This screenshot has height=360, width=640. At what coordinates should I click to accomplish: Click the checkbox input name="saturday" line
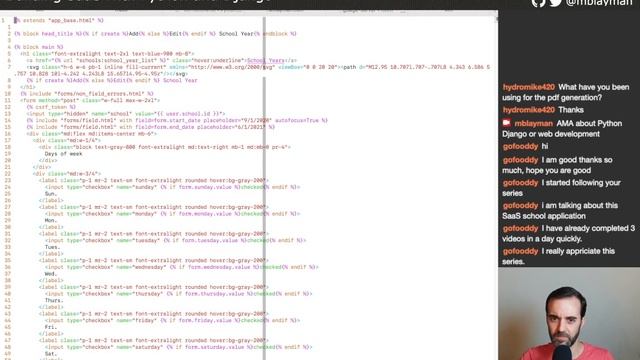(x=179, y=347)
